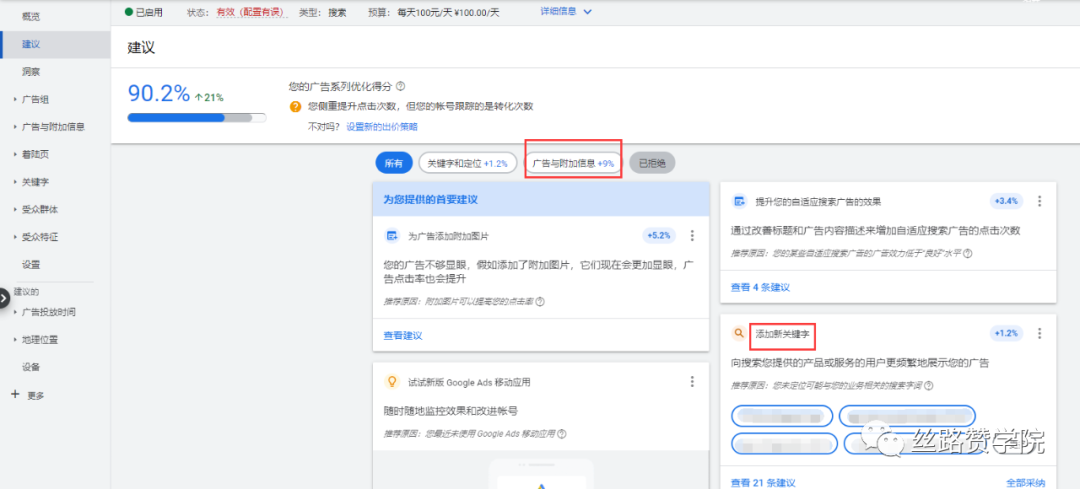Click the help icon beside 优化得分
The height and width of the screenshot is (489, 1080).
pyautogui.click(x=400, y=87)
